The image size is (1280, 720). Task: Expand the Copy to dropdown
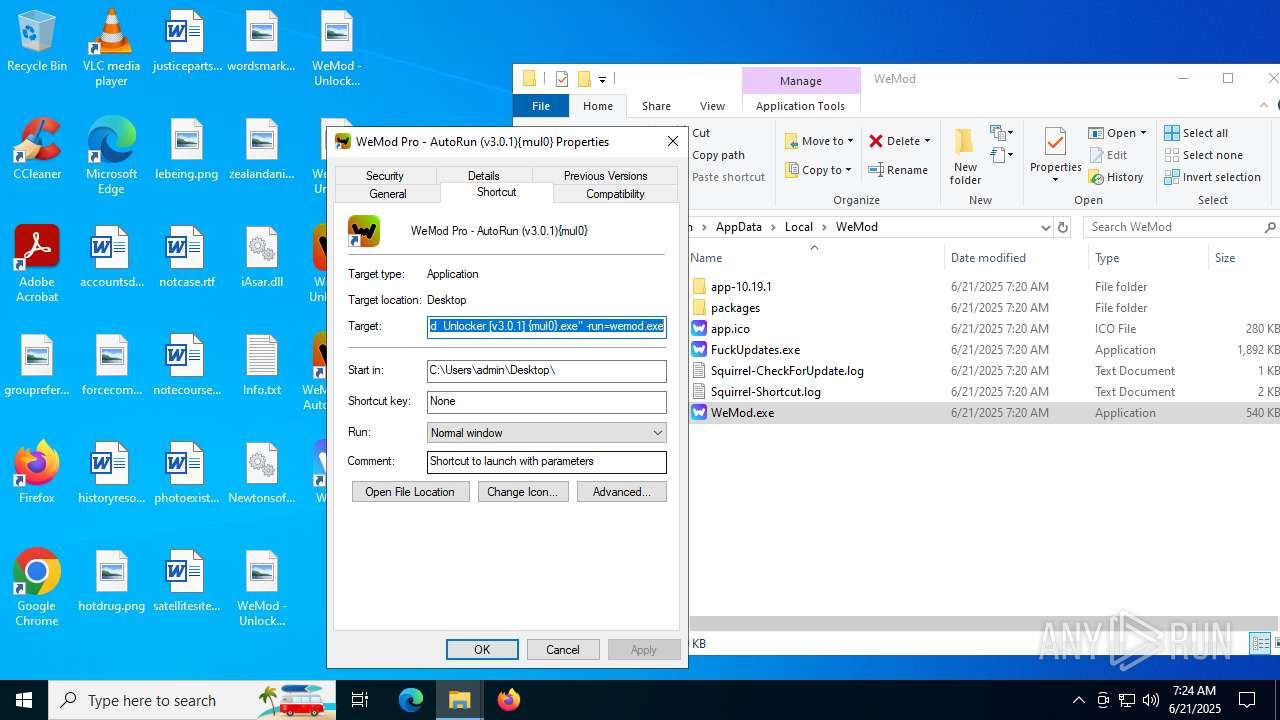(848, 170)
